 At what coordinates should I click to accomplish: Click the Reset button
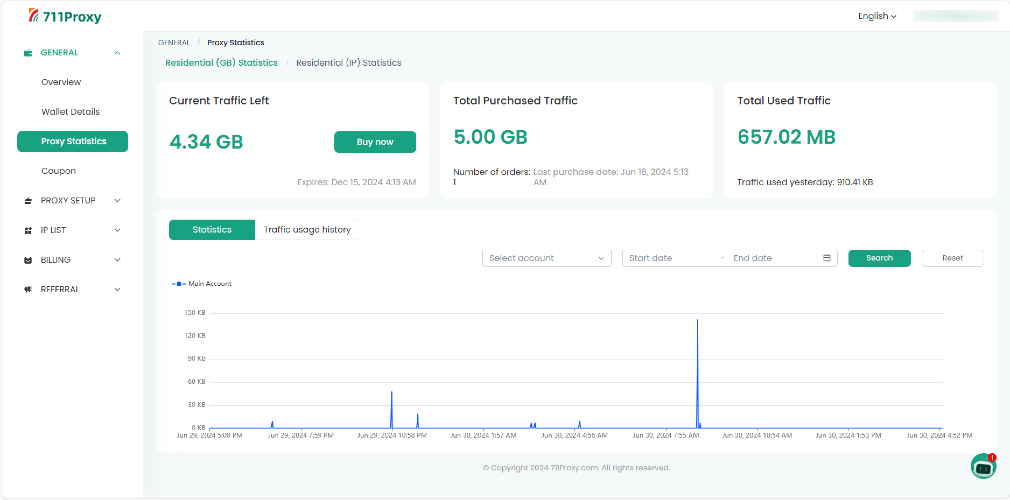point(953,258)
